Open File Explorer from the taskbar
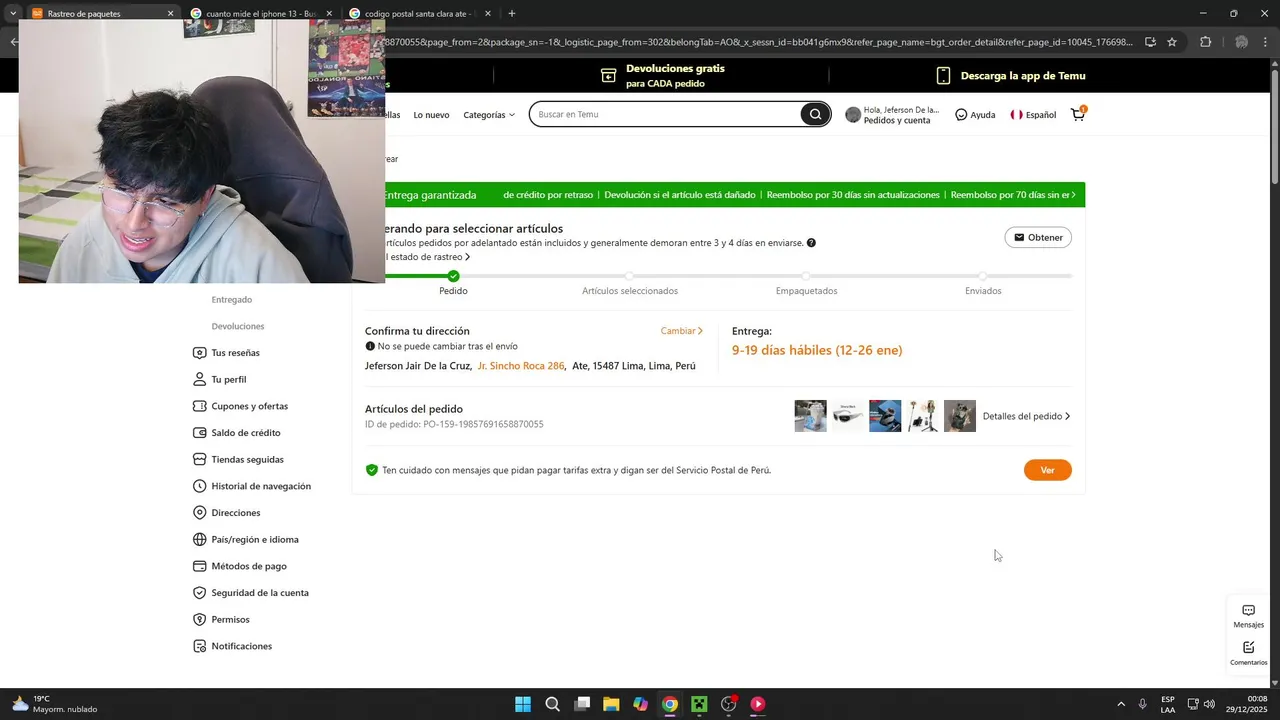Screen dimensions: 1280x720 611,704
